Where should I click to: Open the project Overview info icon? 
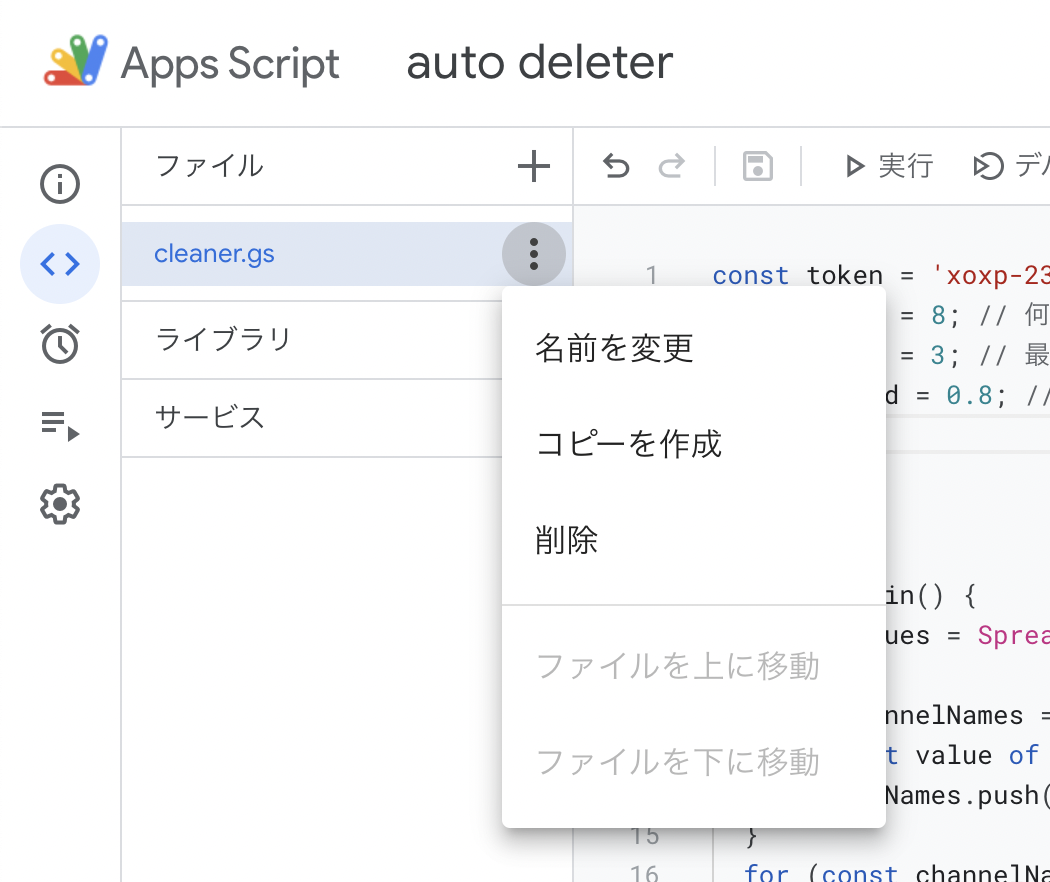(60, 183)
